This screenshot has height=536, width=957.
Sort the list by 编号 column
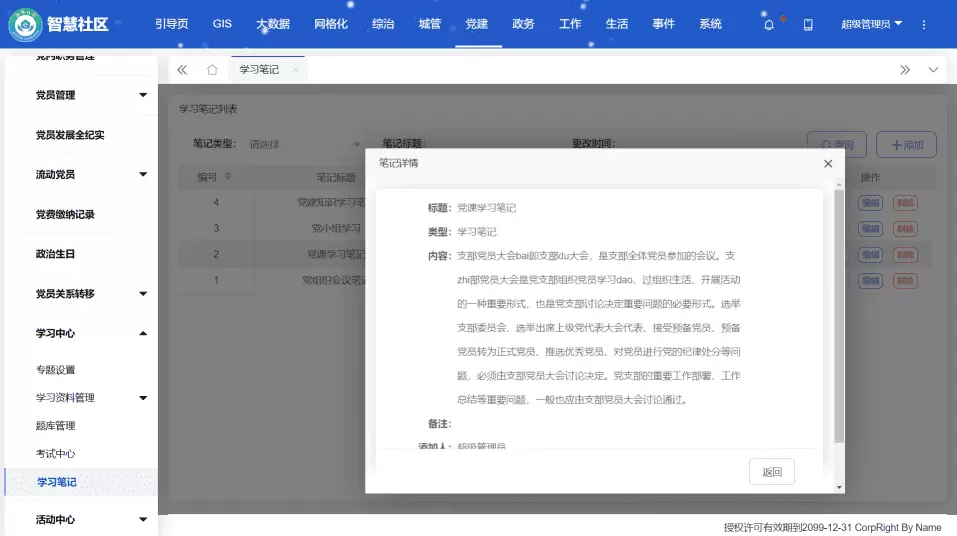(x=228, y=177)
